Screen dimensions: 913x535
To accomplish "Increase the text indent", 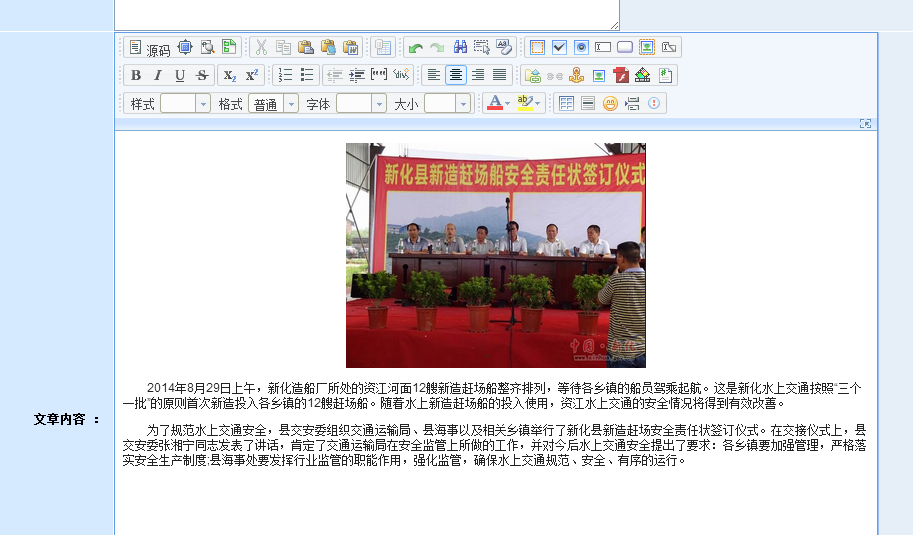I will (x=357, y=75).
